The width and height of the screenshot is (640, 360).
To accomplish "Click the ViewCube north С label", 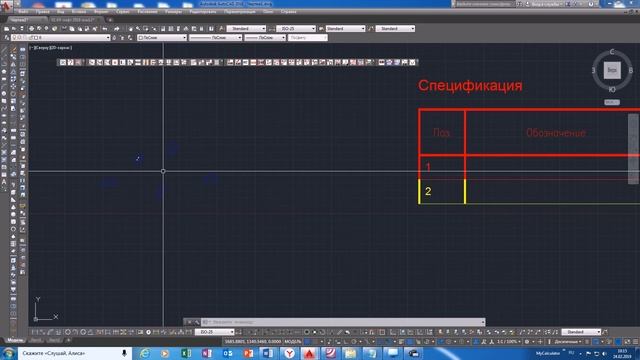I will pos(612,52).
